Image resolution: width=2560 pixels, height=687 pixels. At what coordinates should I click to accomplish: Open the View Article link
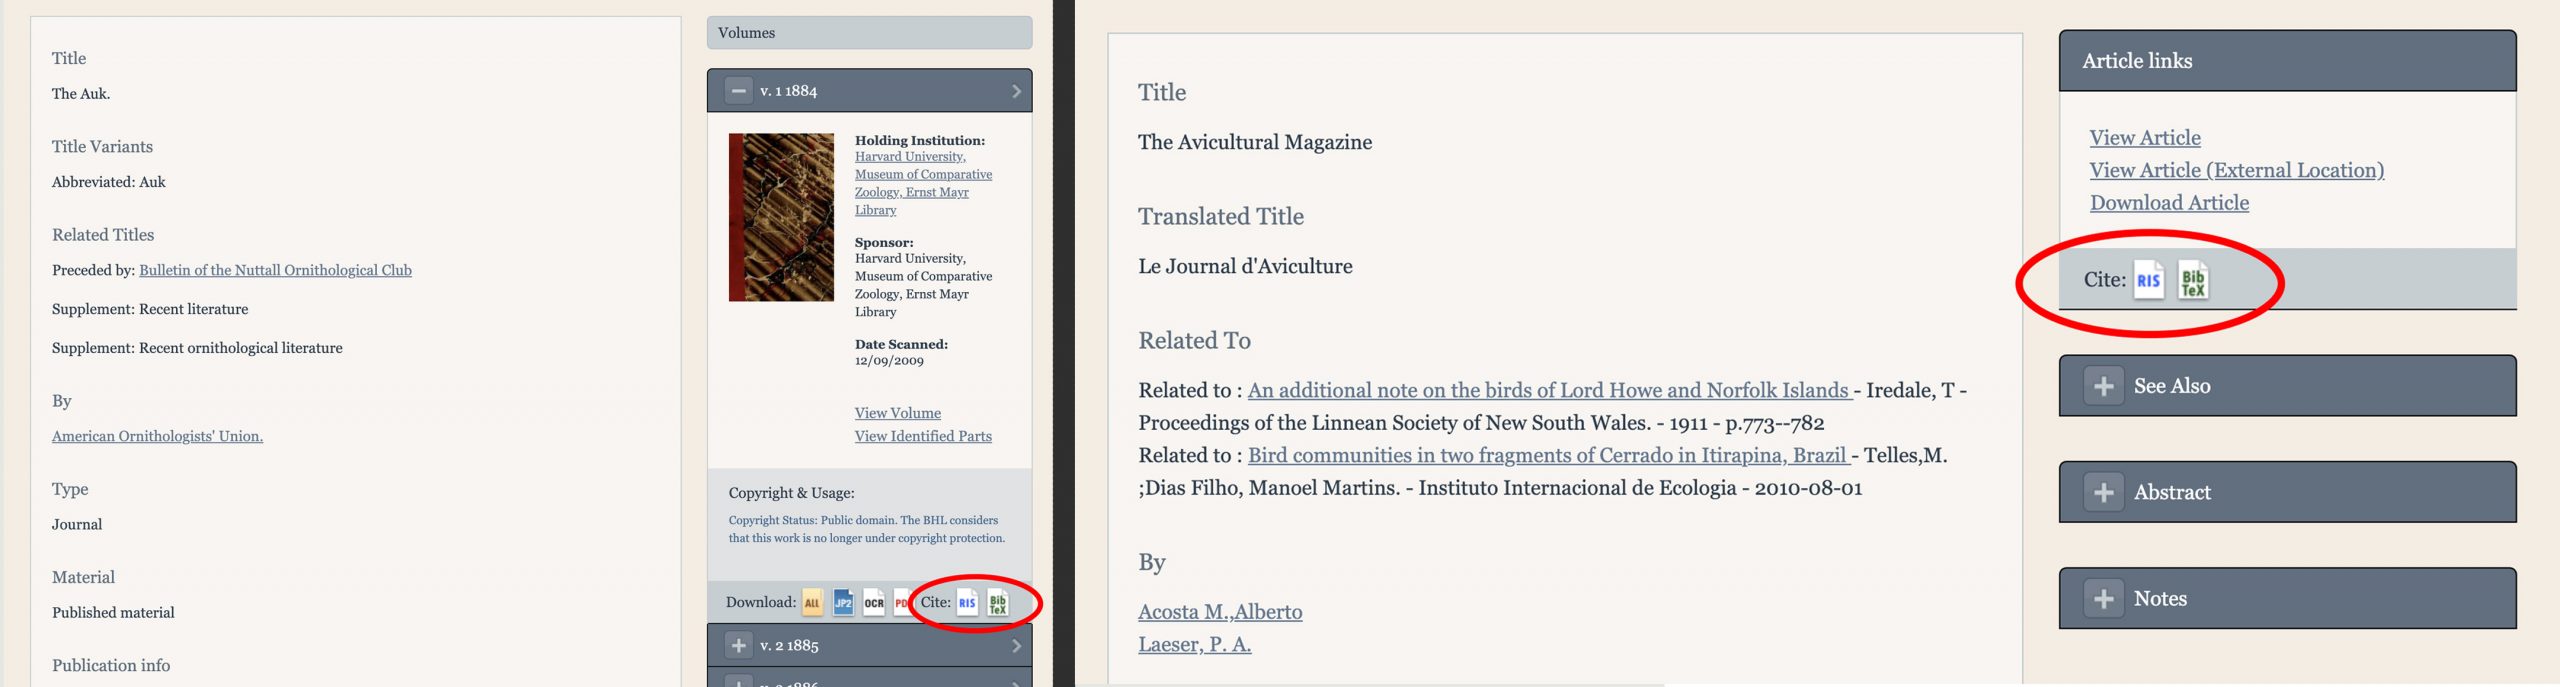click(2145, 138)
